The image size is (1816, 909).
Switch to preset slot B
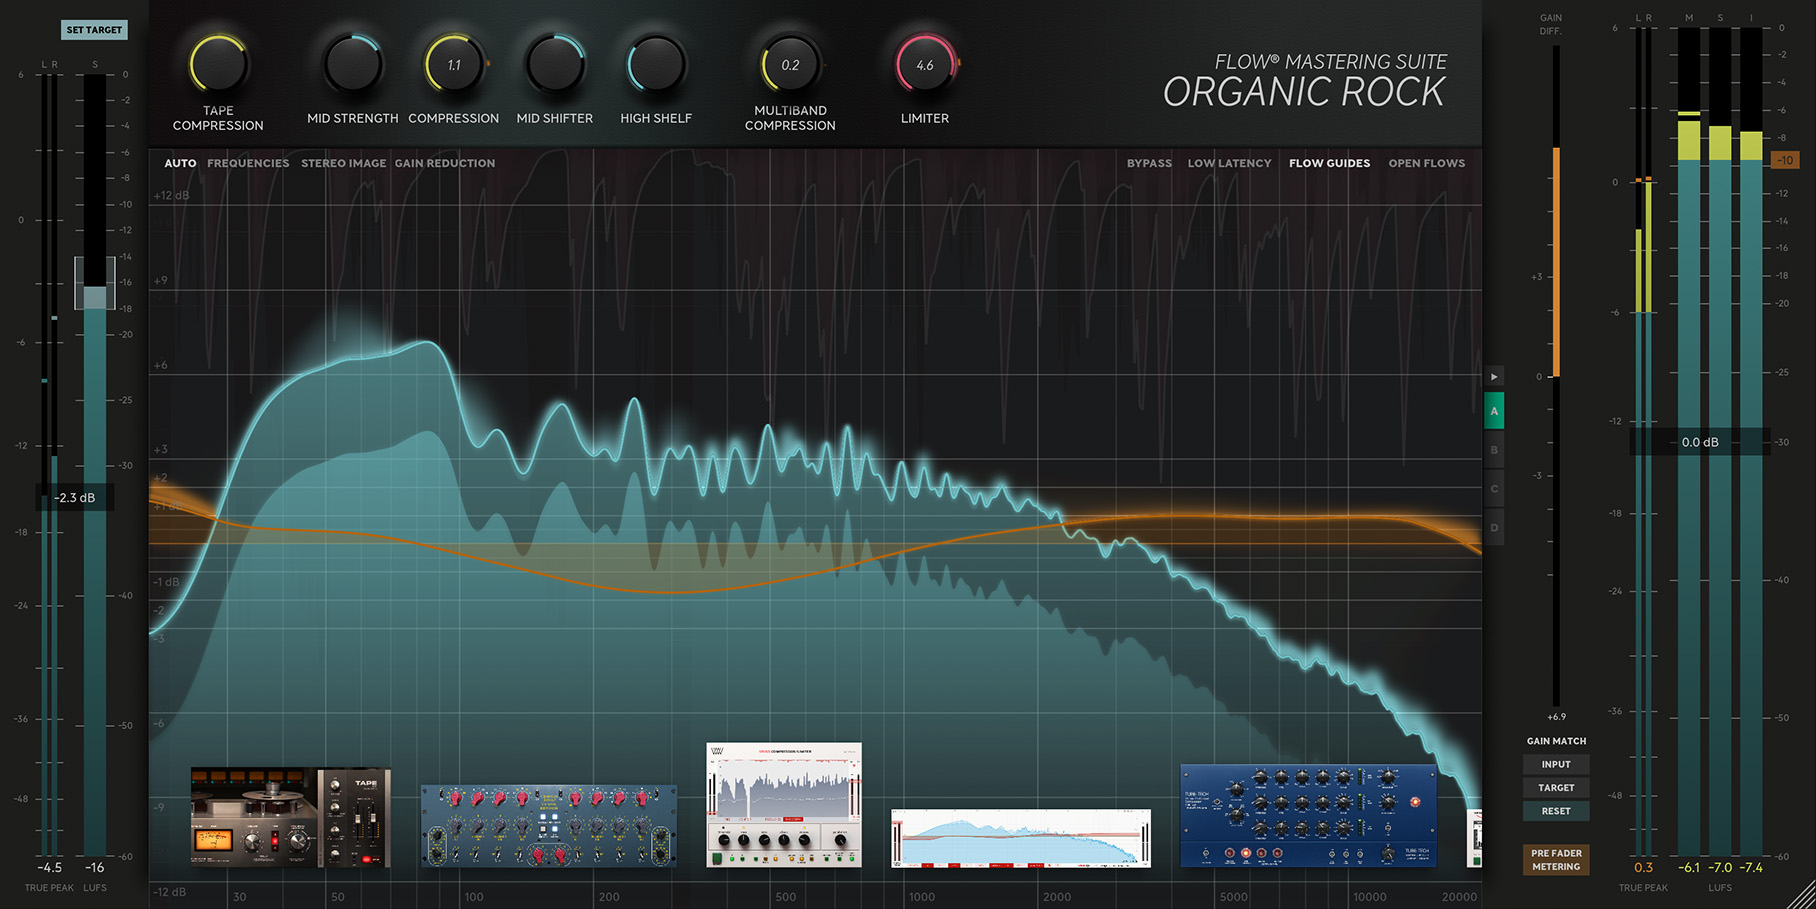click(1494, 450)
